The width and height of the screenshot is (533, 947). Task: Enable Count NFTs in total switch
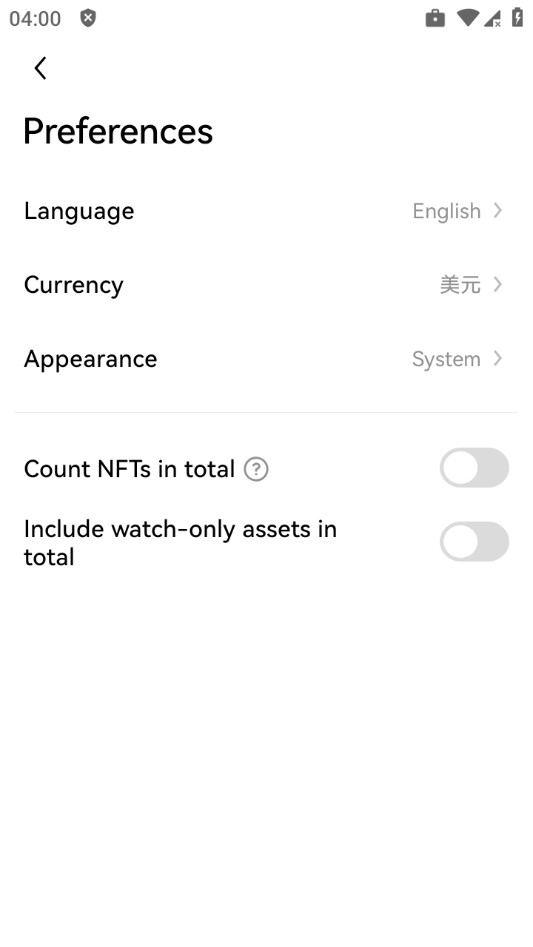(474, 467)
